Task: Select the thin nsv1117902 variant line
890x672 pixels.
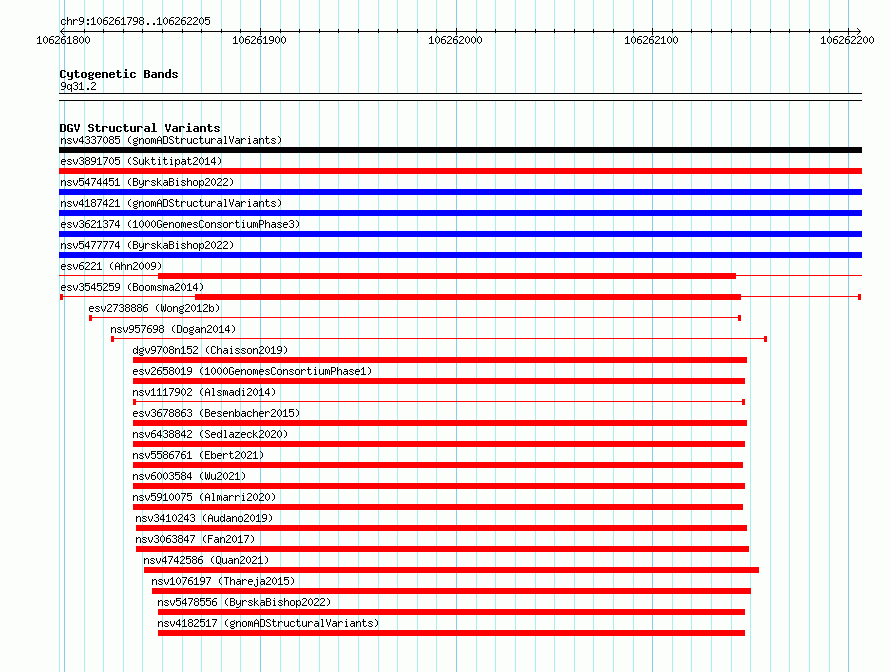Action: click(x=439, y=402)
